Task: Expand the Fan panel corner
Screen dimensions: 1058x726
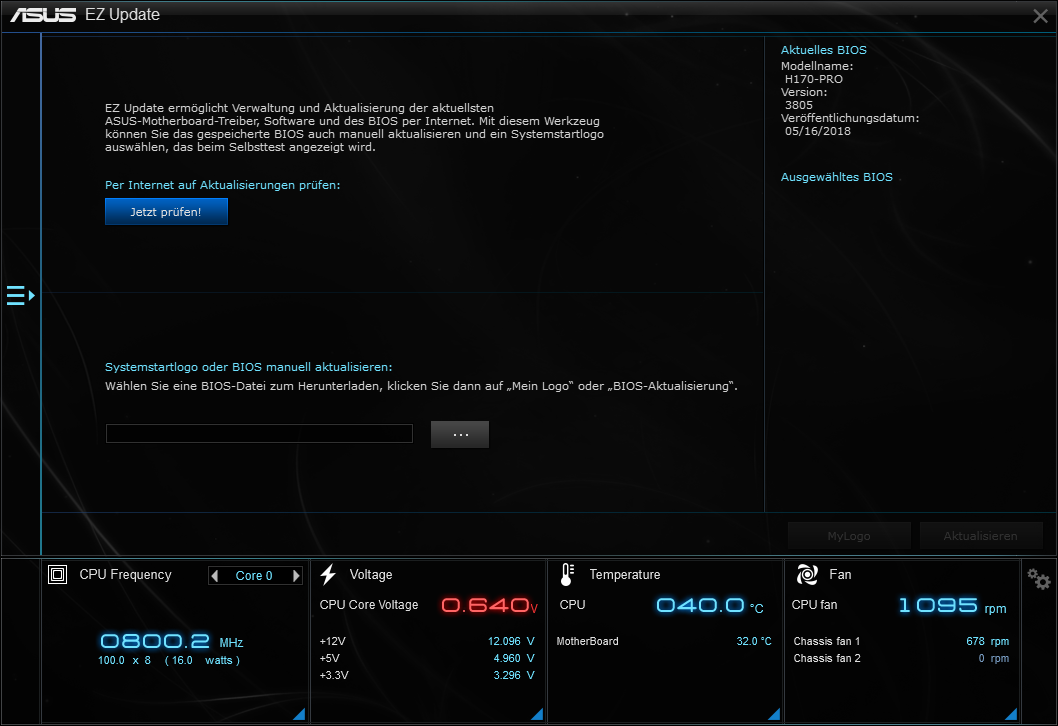Action: 1011,714
